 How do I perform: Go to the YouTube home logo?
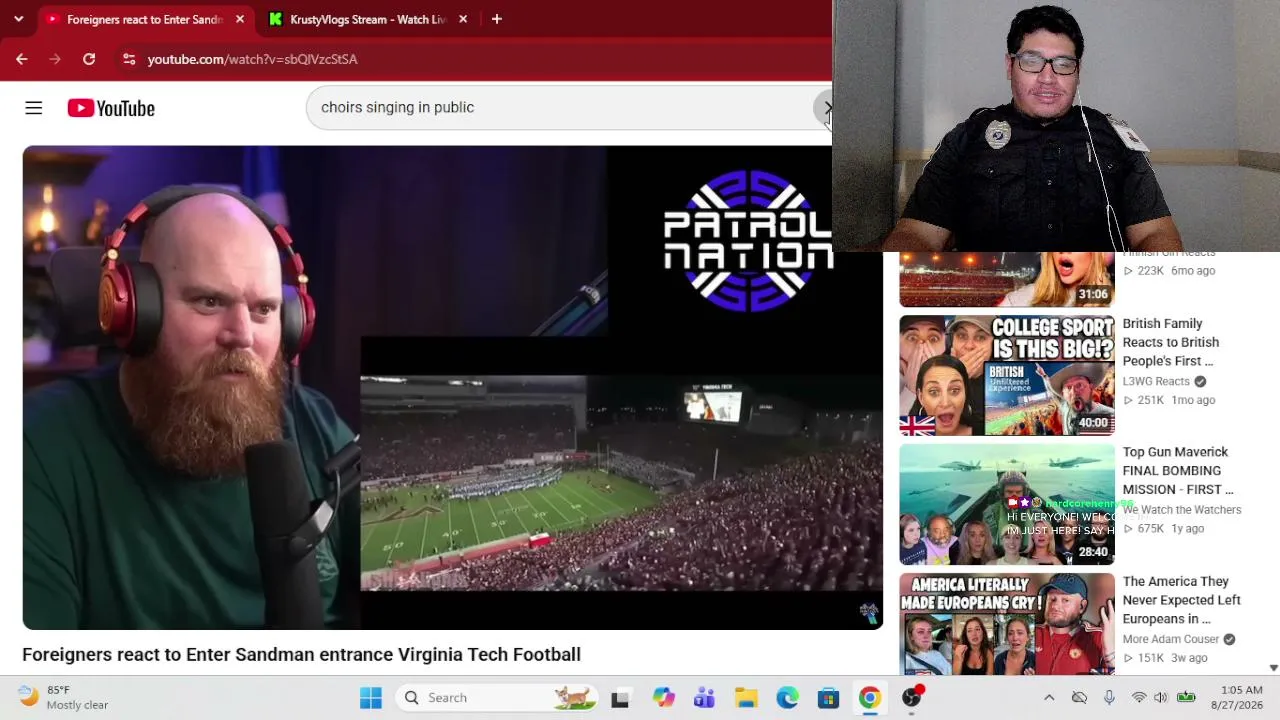111,108
